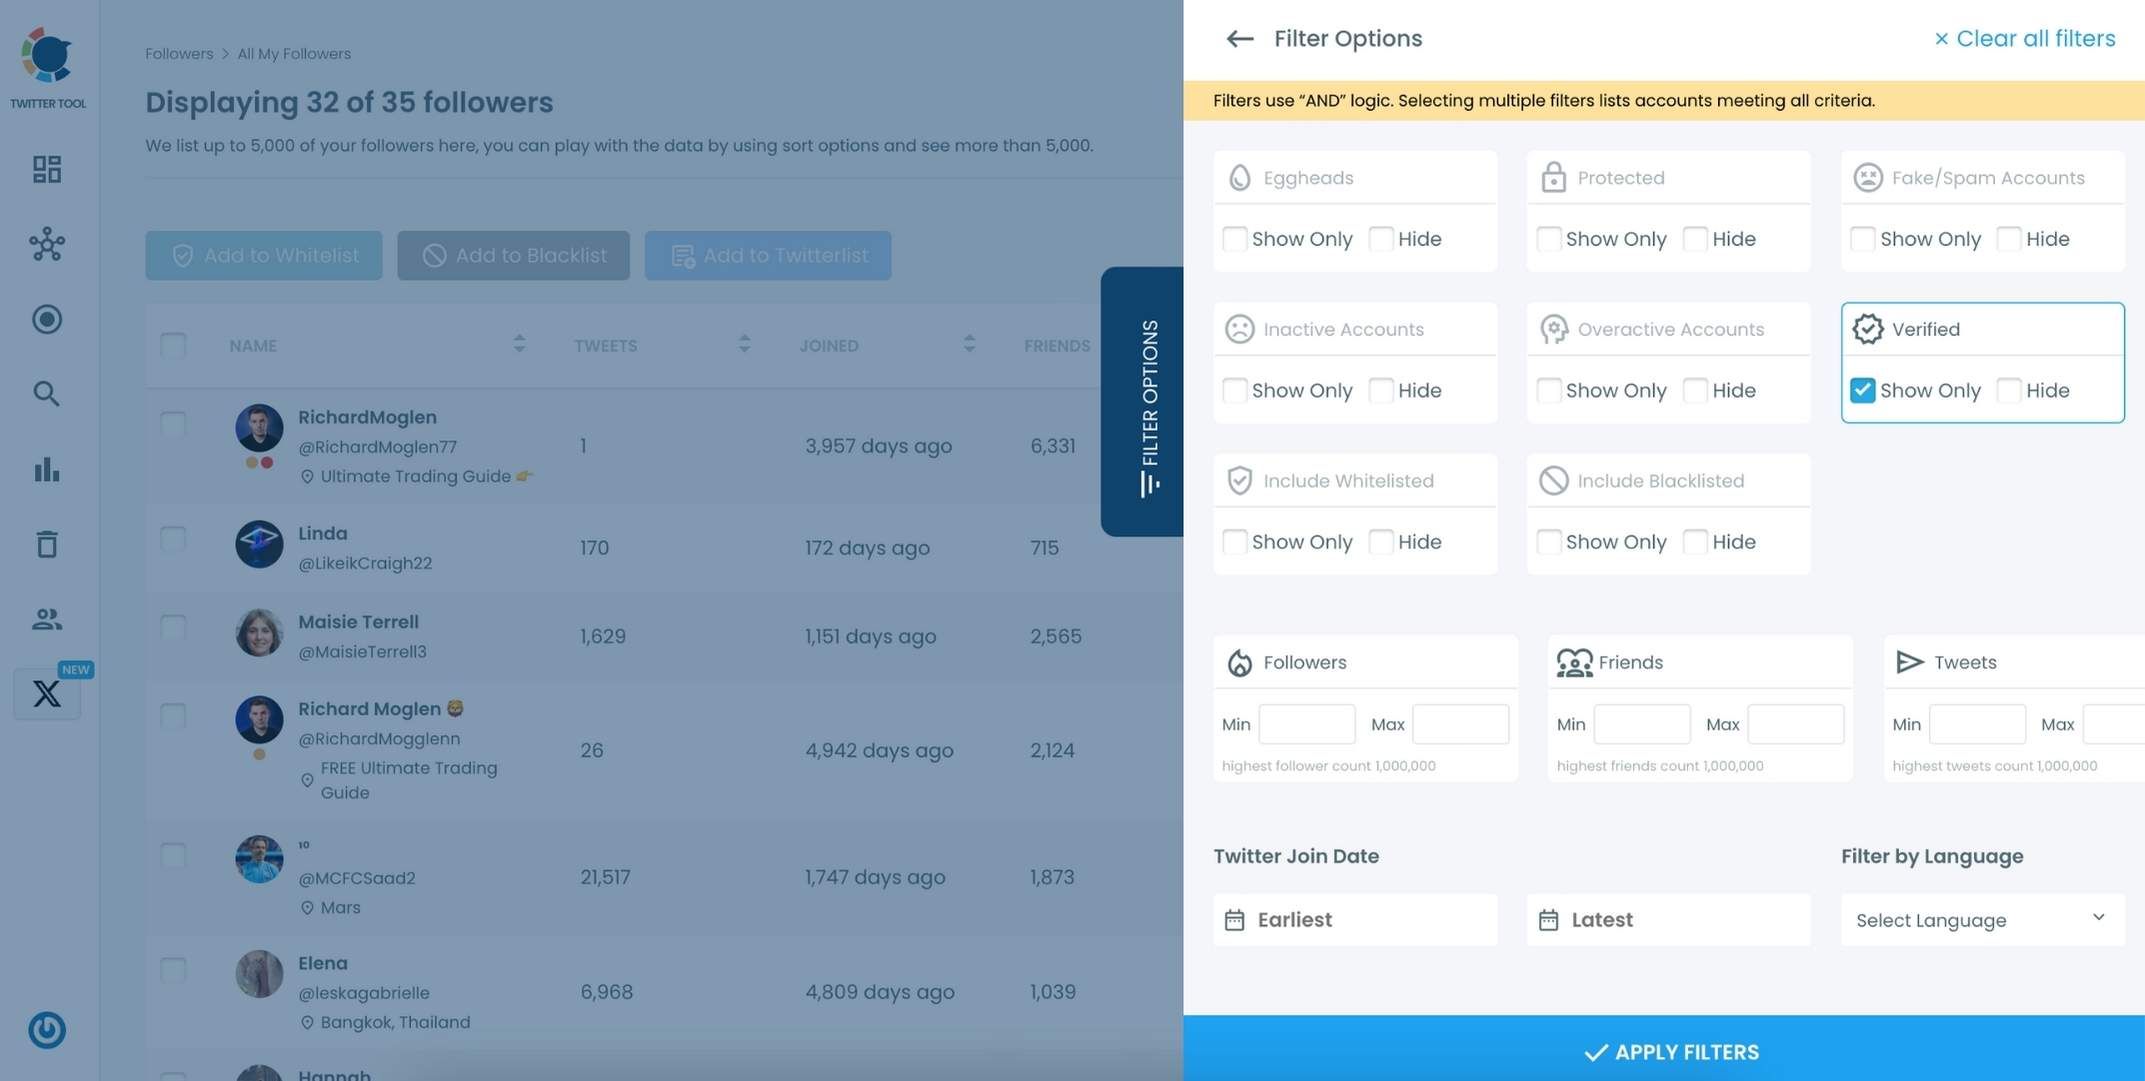Select the Network/Connections icon in sidebar
2145x1081 pixels.
[x=45, y=245]
